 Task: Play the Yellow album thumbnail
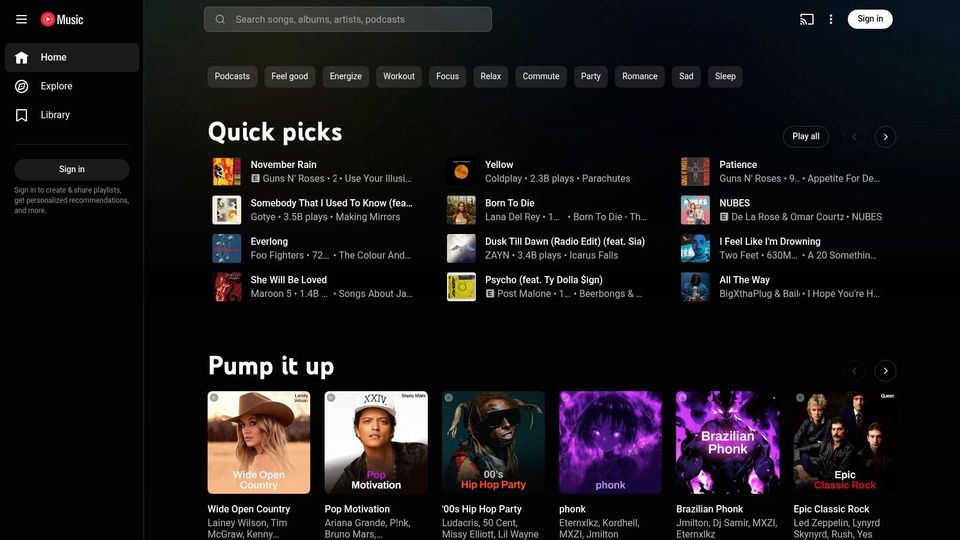coord(461,171)
